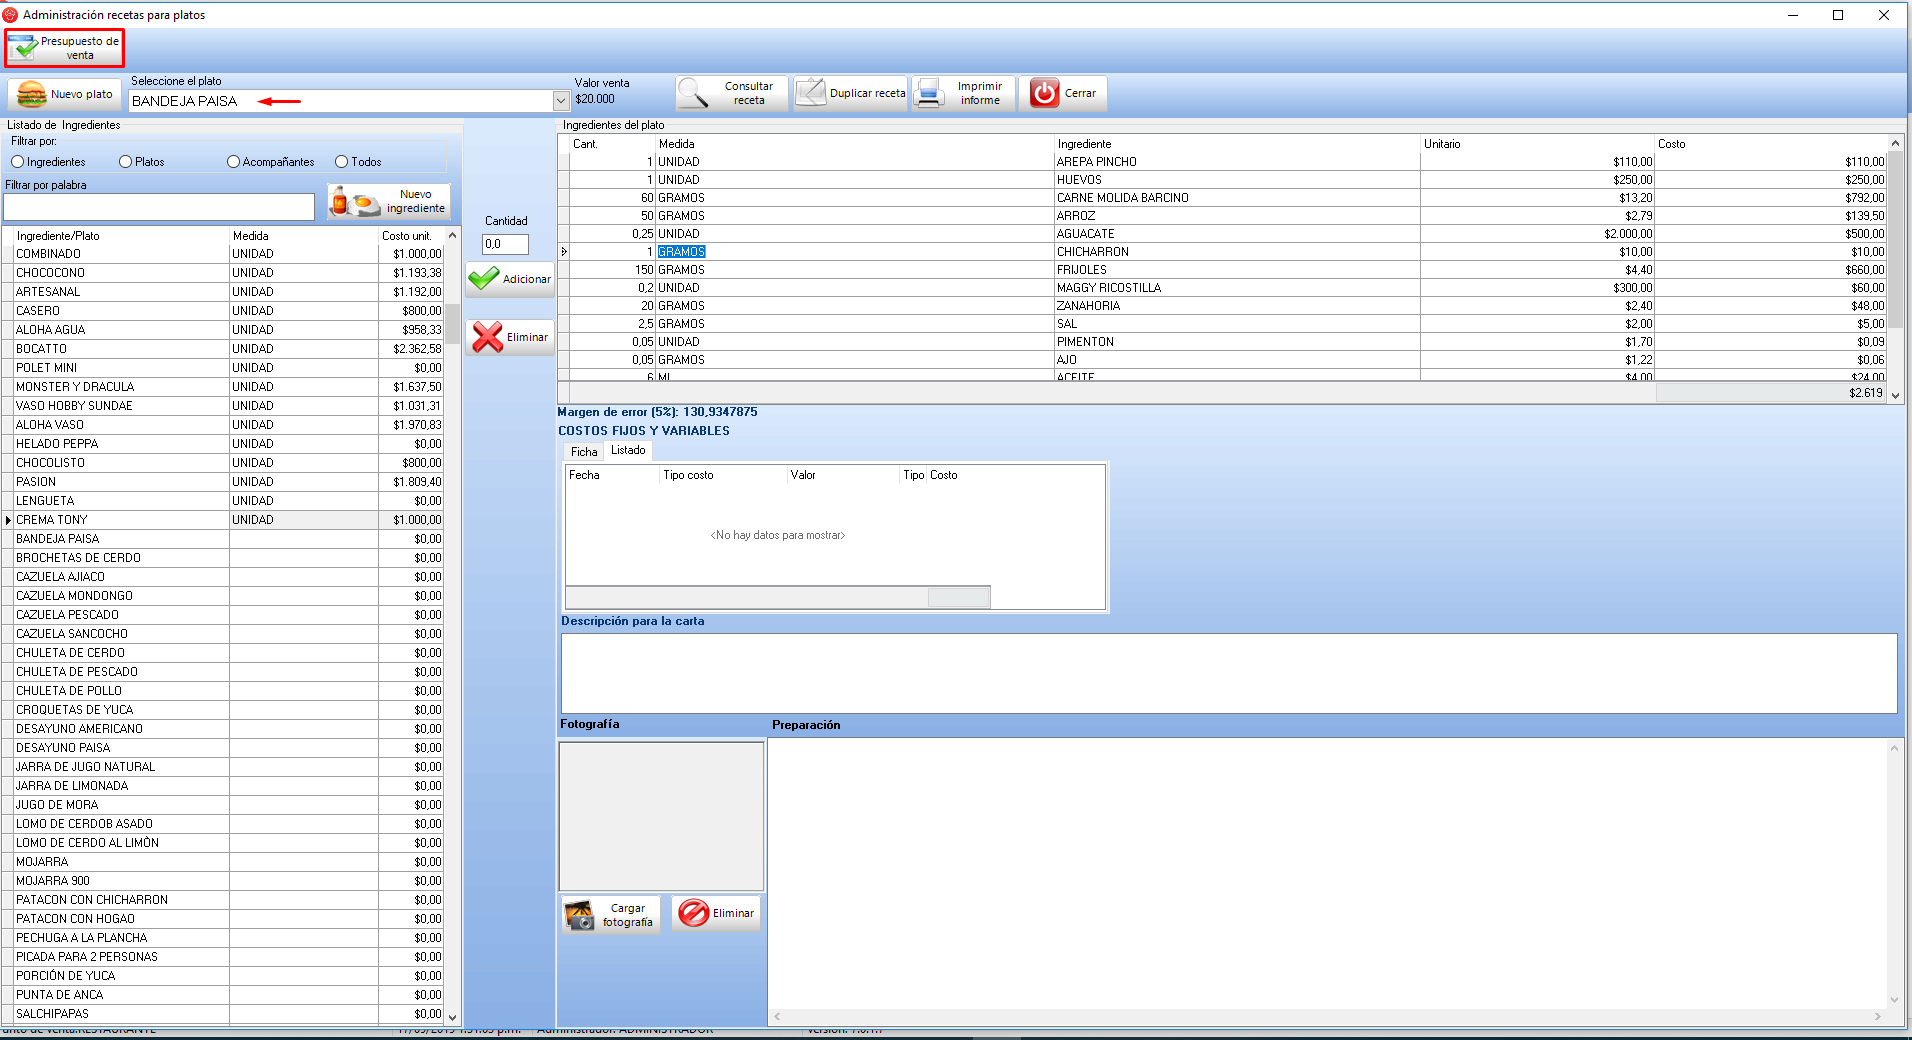Print report via Imprimir informe
Screen dimensions: 1912x1040
click(964, 94)
